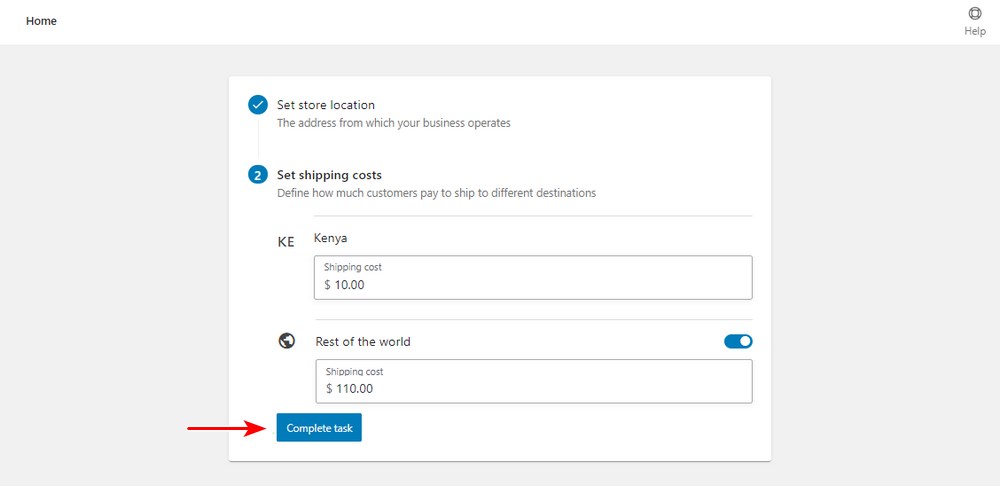Click the completed checkmark for store location

[x=258, y=105]
